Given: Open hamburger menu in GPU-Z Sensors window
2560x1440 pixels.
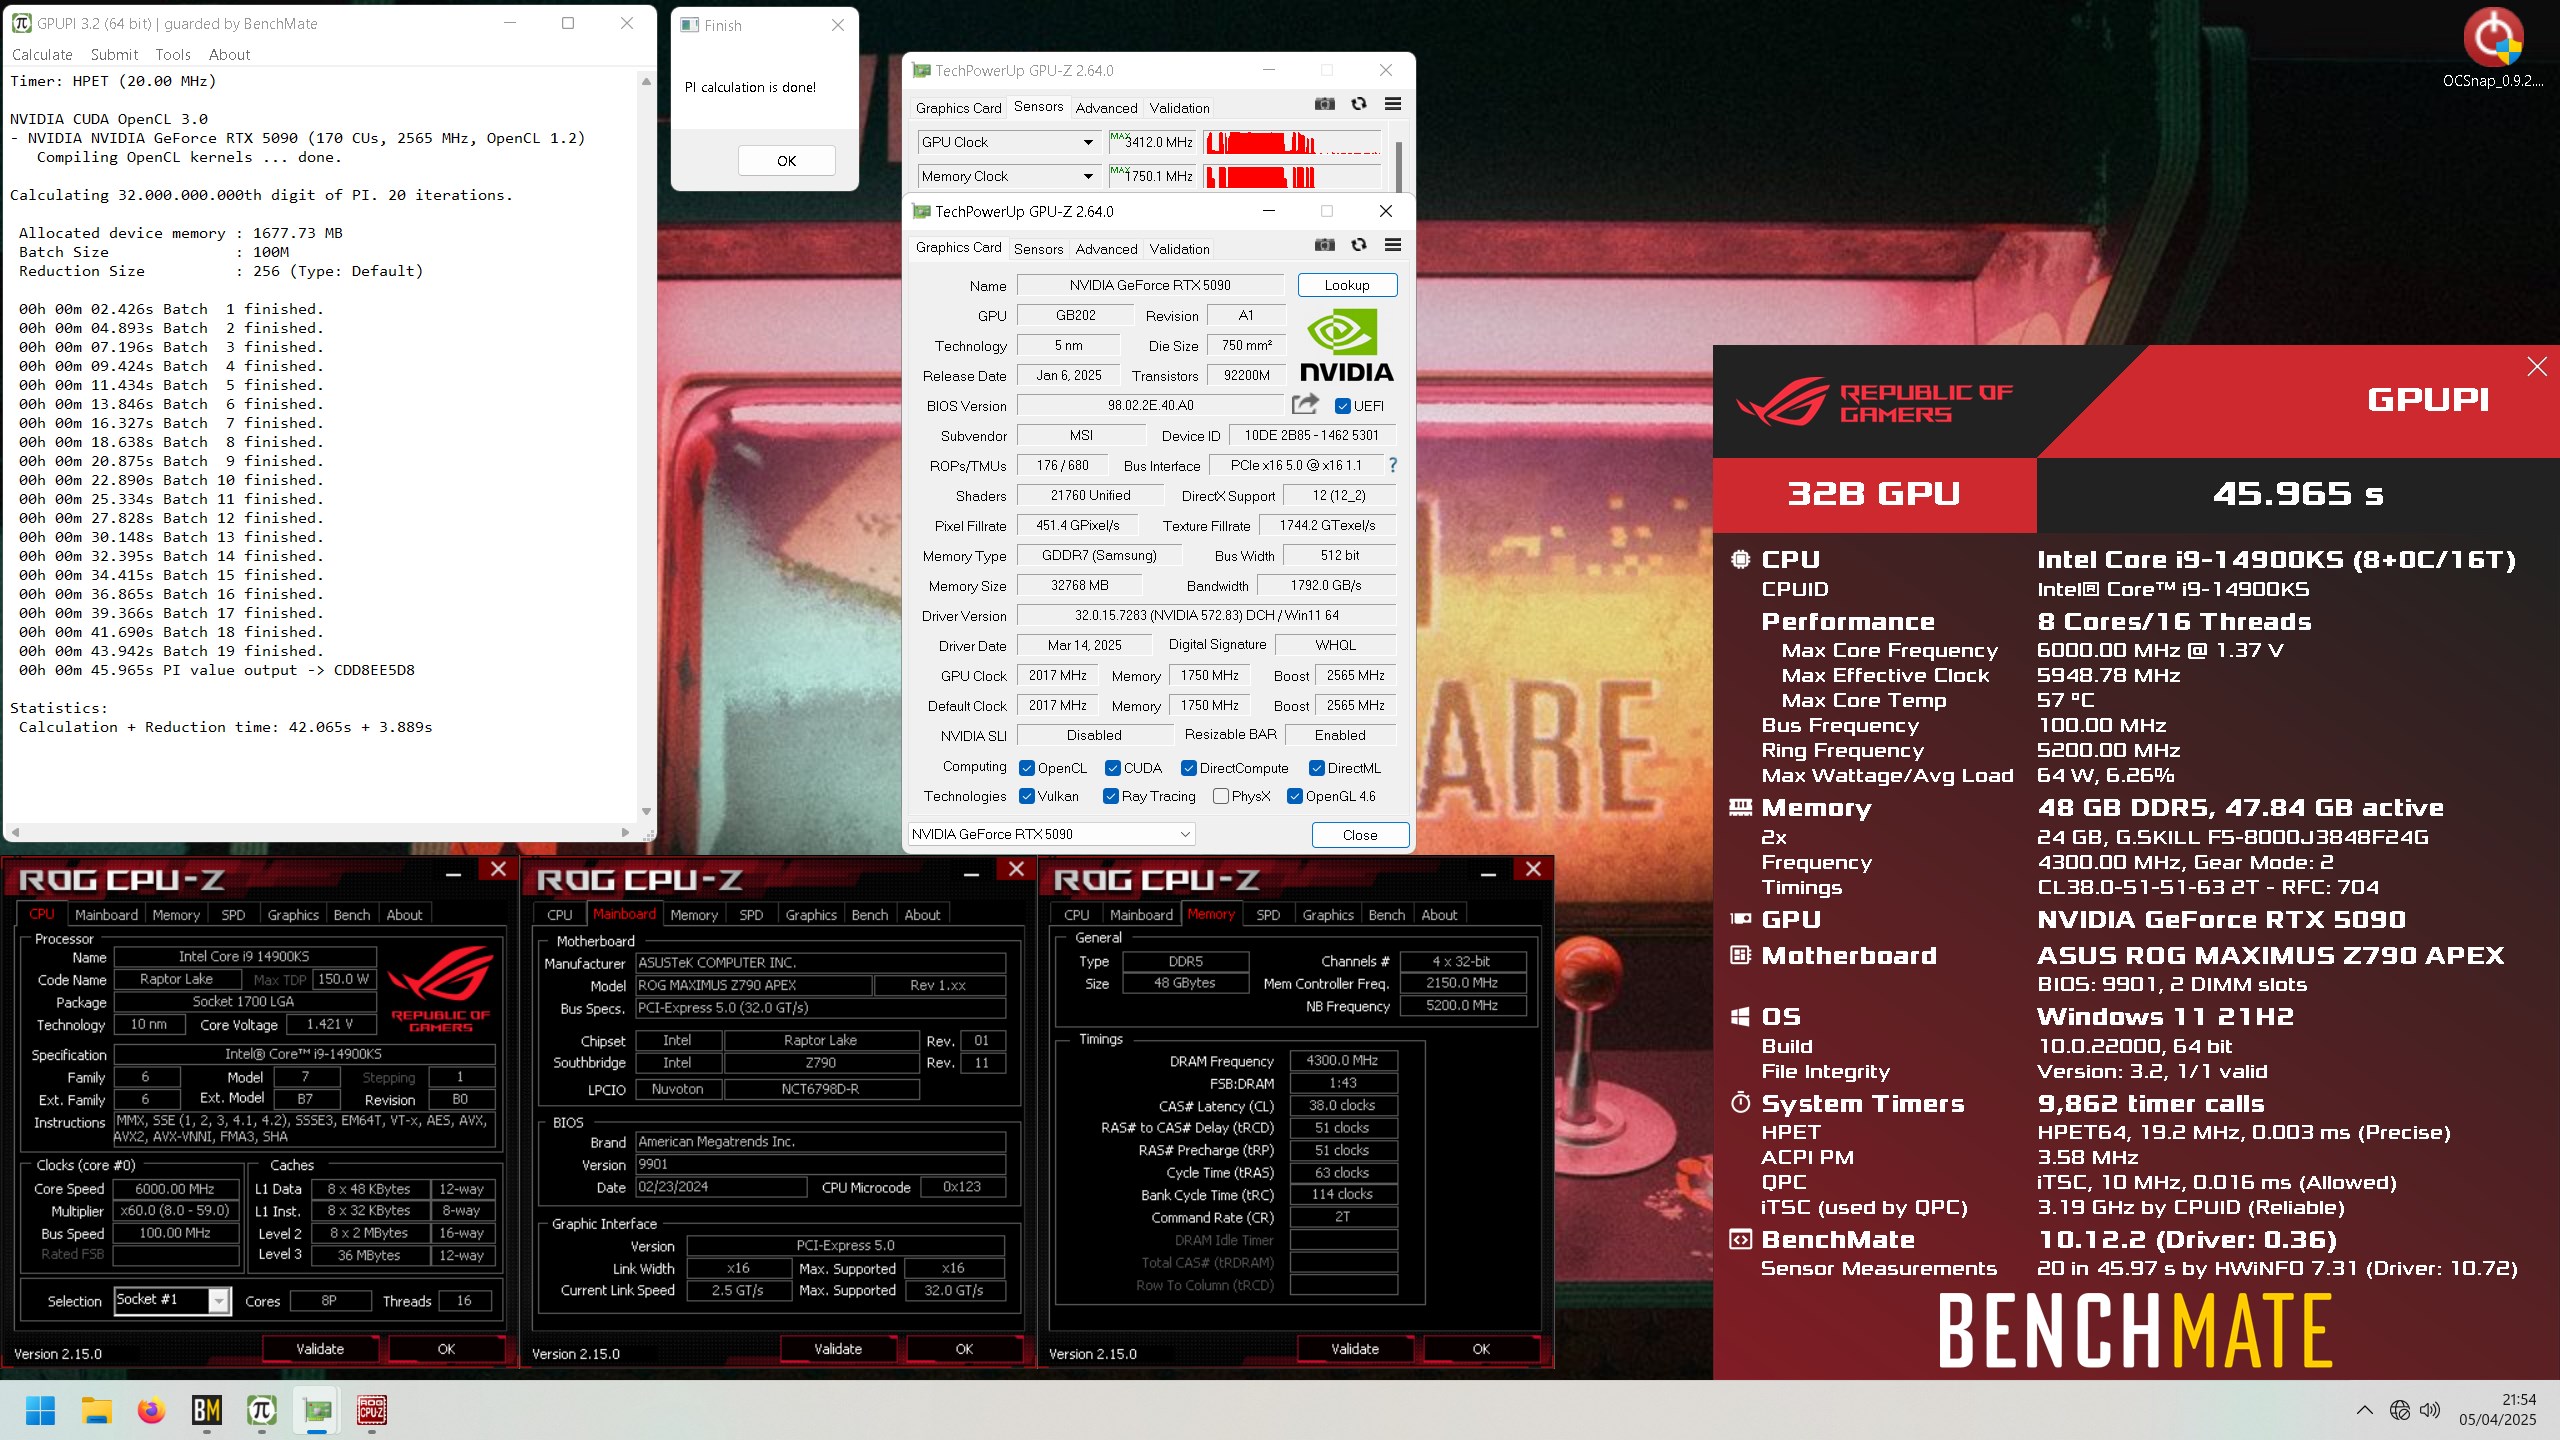Looking at the screenshot, I should coord(1392,104).
